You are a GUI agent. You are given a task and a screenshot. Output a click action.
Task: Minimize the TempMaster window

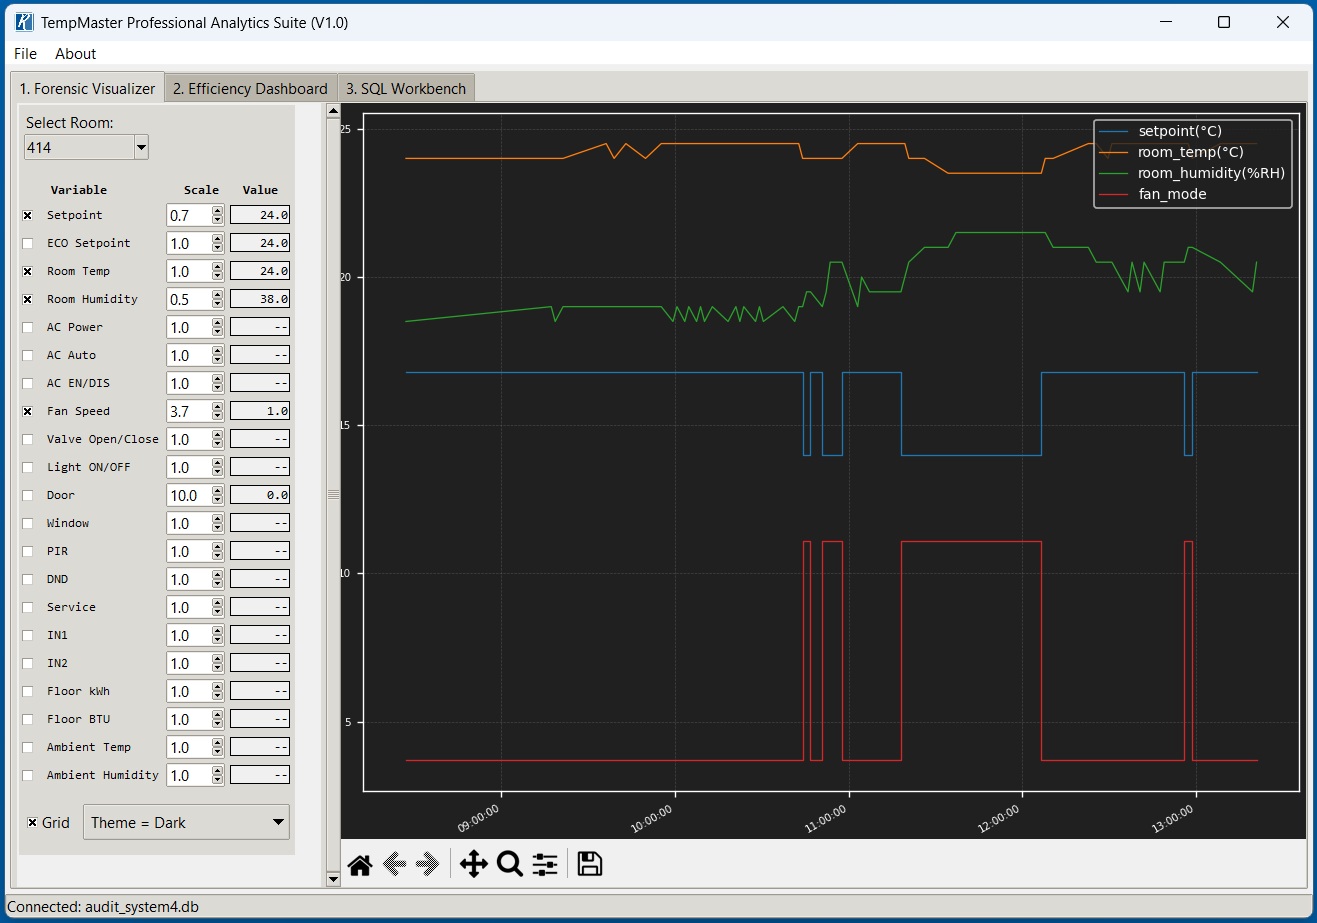1166,22
